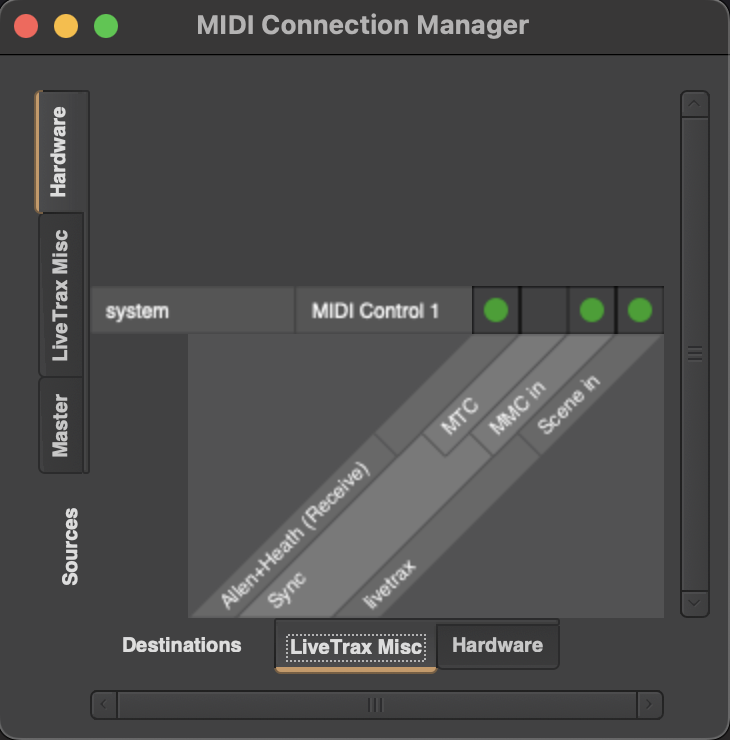Viewport: 730px width, 740px height.
Task: Select the Hardware sources tab
Action: click(x=60, y=152)
